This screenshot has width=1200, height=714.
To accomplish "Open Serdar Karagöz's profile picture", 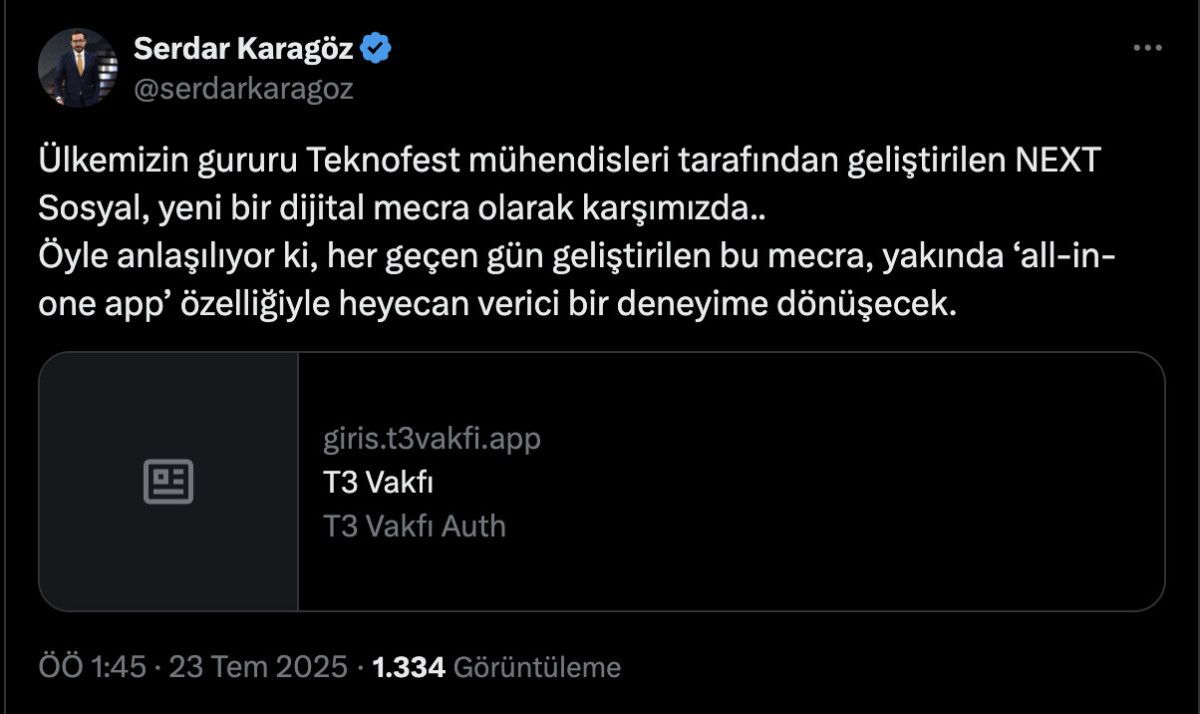I will [78, 68].
